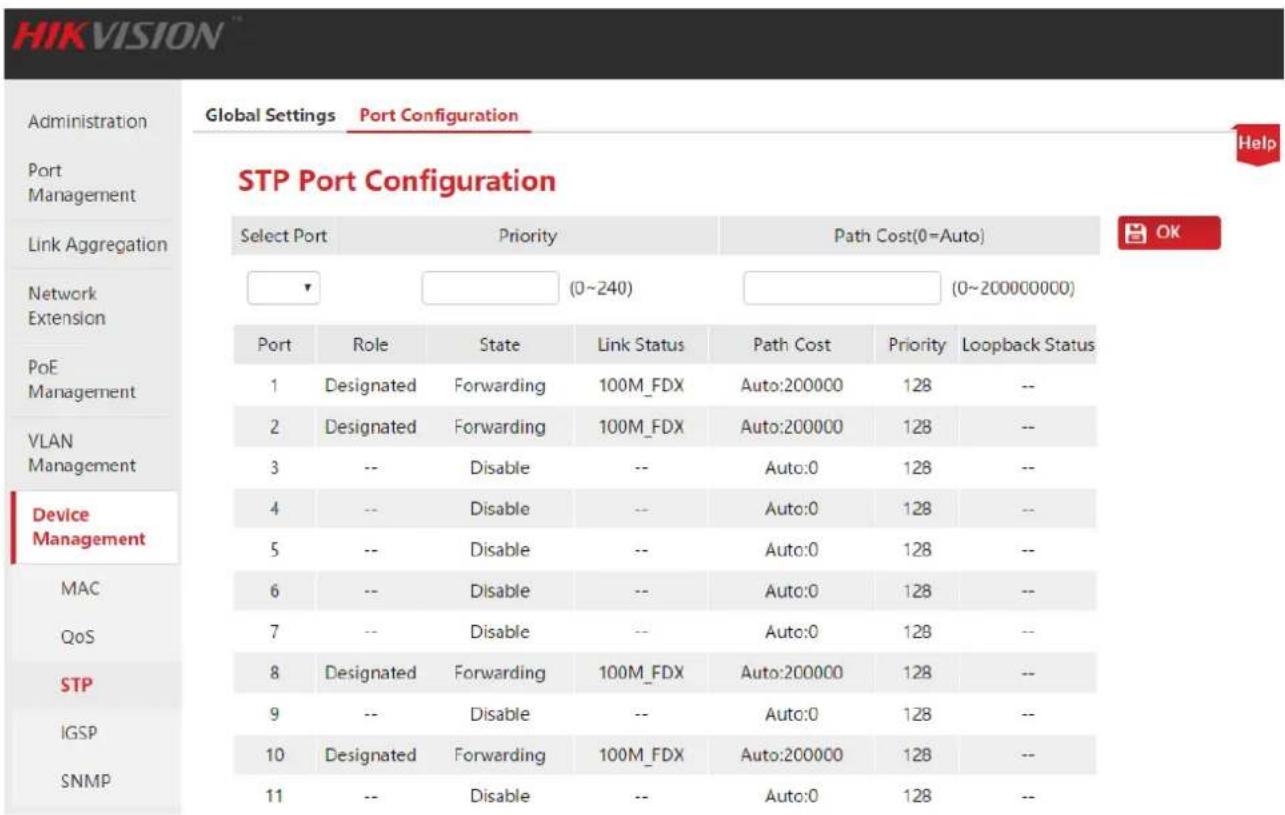This screenshot has height=815, width=1285.
Task: Click port number 4 cell
Action: (x=274, y=509)
